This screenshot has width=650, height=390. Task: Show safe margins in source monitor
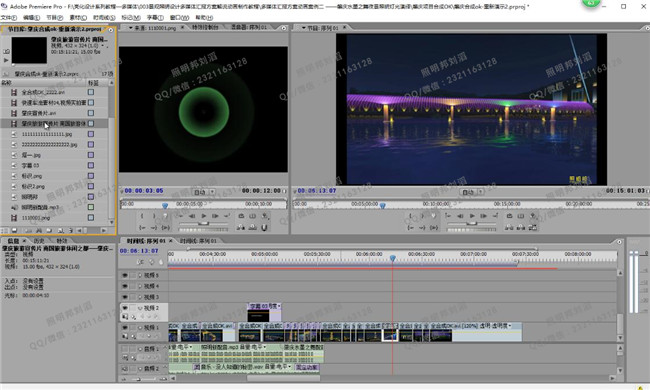(252, 216)
